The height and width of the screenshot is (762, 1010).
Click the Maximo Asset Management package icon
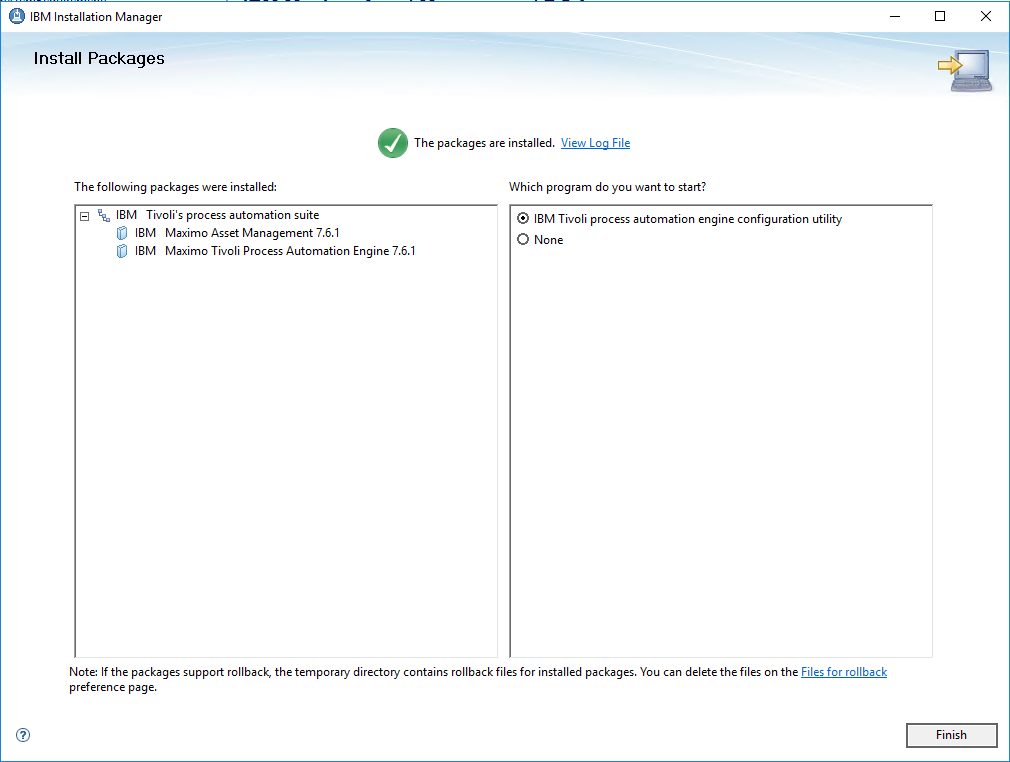pos(122,233)
